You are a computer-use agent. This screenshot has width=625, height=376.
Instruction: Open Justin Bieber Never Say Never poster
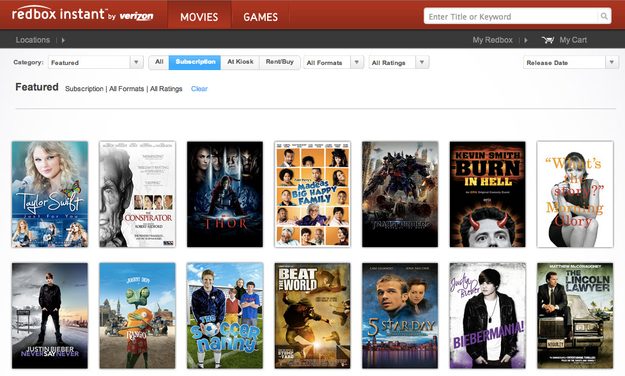50,315
